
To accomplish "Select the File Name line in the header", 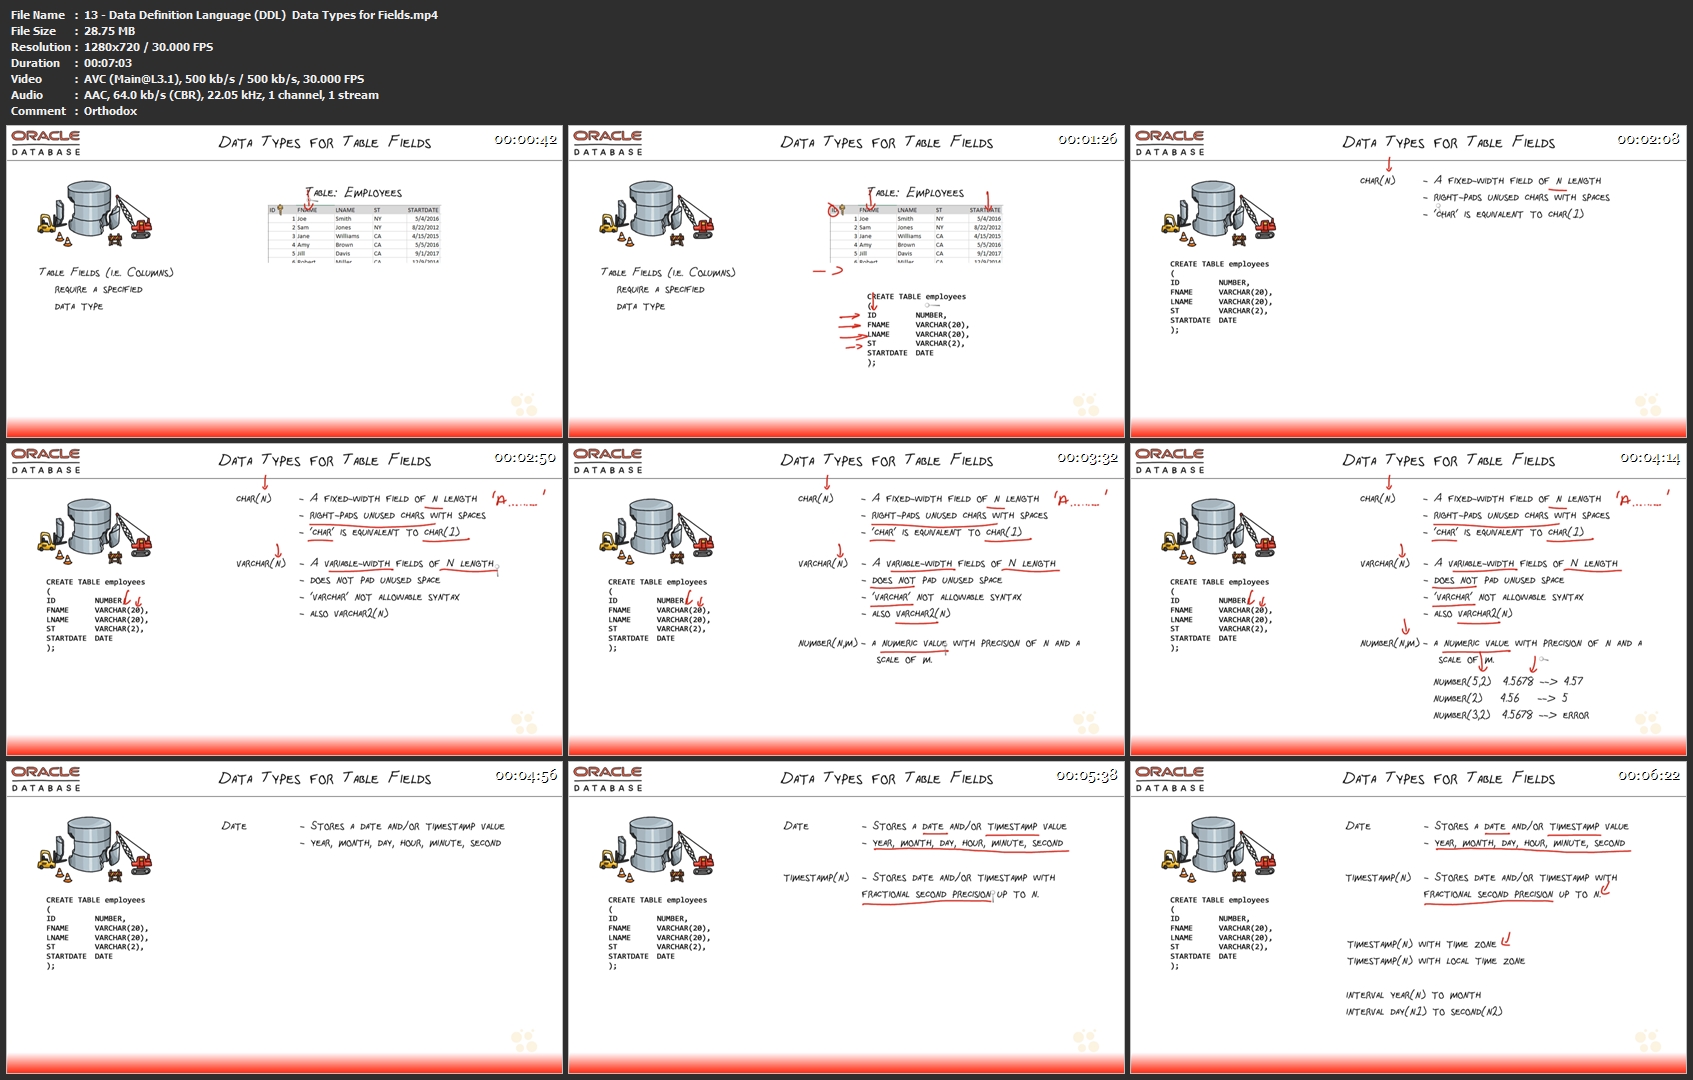I will (224, 15).
